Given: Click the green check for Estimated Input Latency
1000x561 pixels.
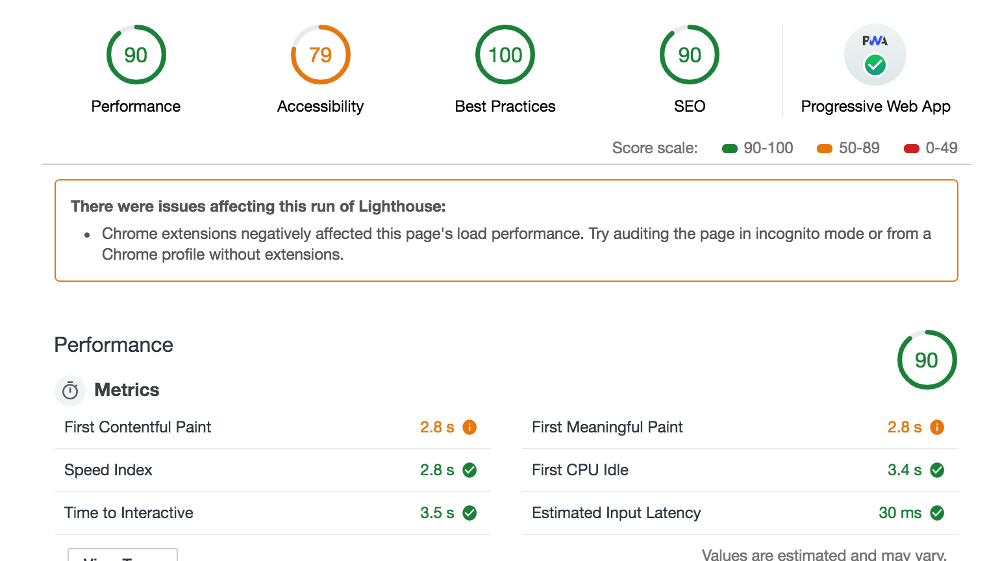Looking at the screenshot, I should pyautogui.click(x=937, y=513).
